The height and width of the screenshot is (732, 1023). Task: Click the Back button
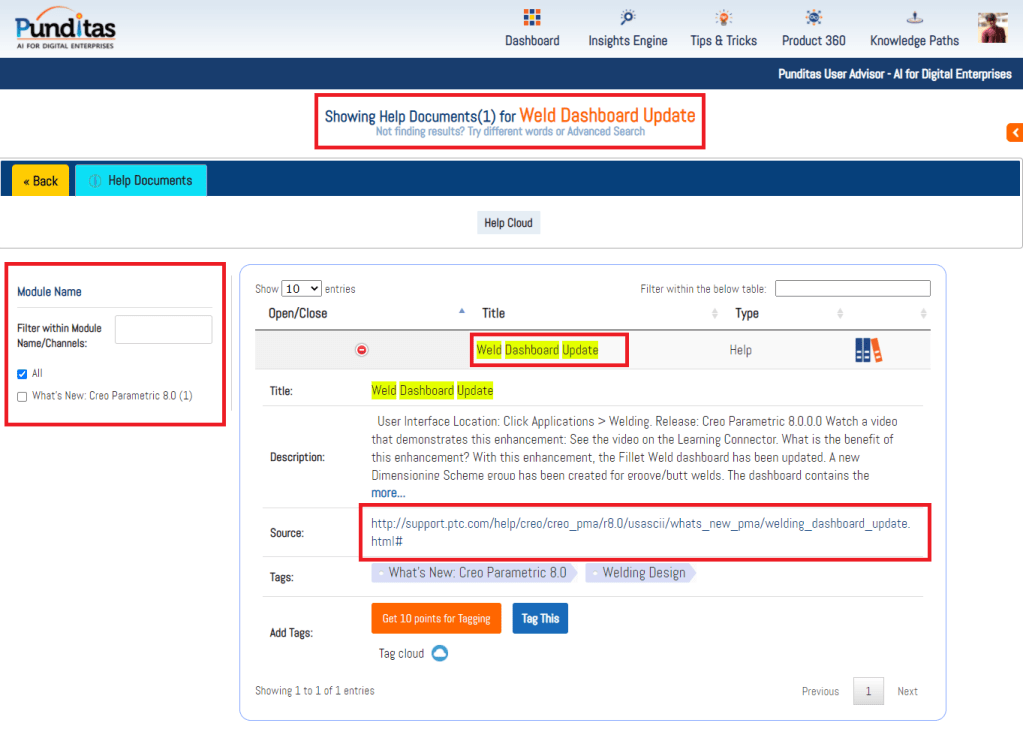pos(41,181)
